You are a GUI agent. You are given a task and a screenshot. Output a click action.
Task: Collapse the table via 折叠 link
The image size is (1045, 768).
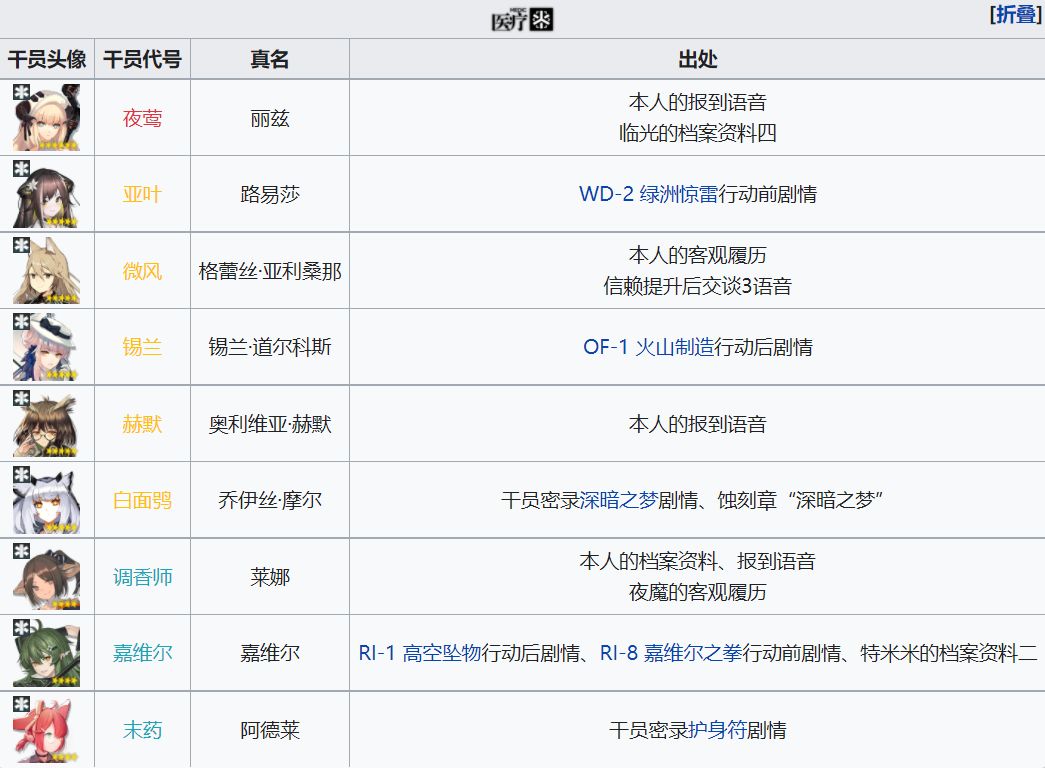tap(1016, 14)
